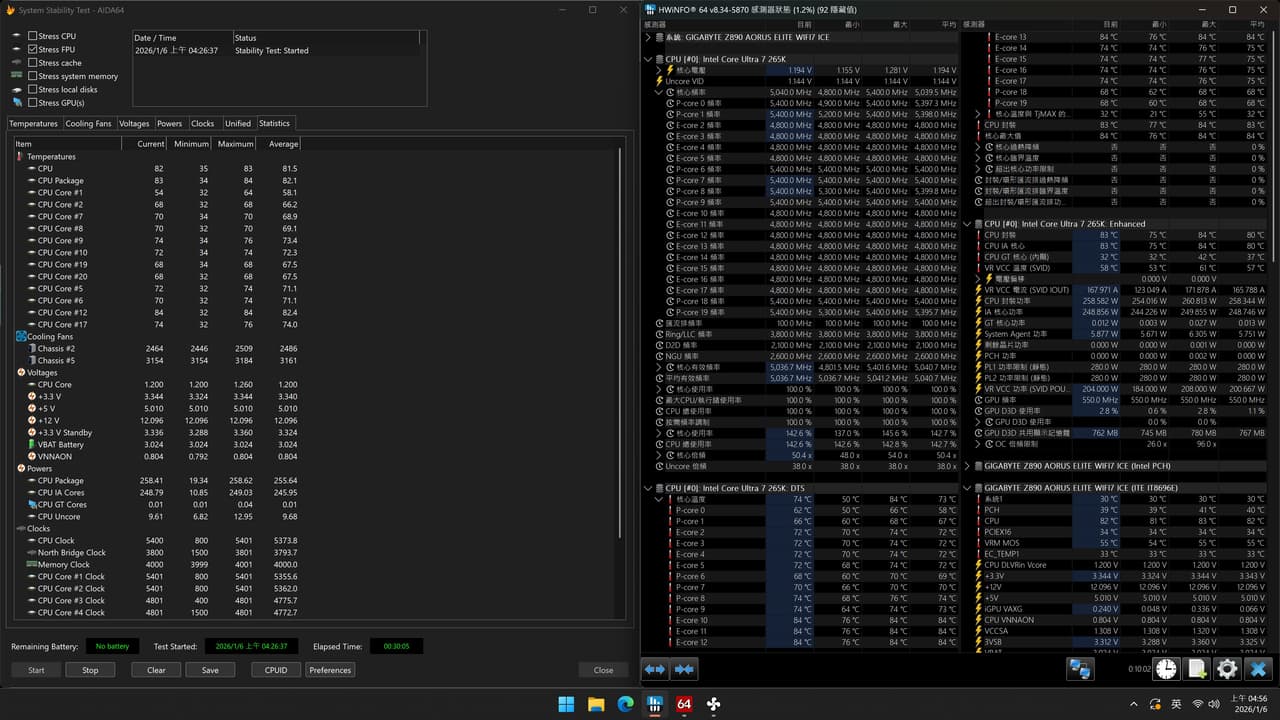Uncheck Stress FPU checkbox
1280x720 pixels.
click(33, 49)
